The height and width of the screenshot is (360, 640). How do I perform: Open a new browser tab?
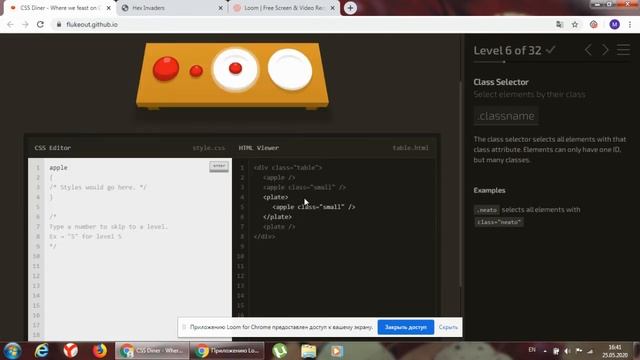[350, 8]
